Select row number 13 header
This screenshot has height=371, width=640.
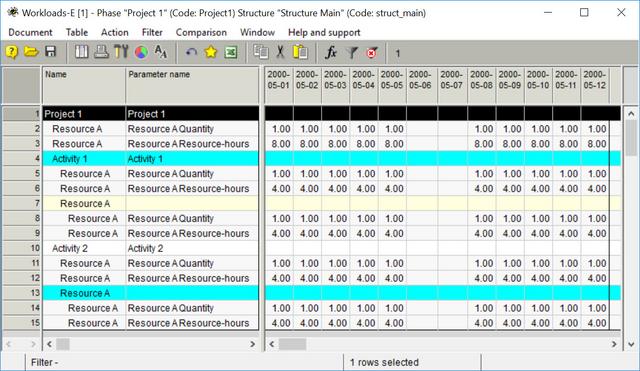22,293
